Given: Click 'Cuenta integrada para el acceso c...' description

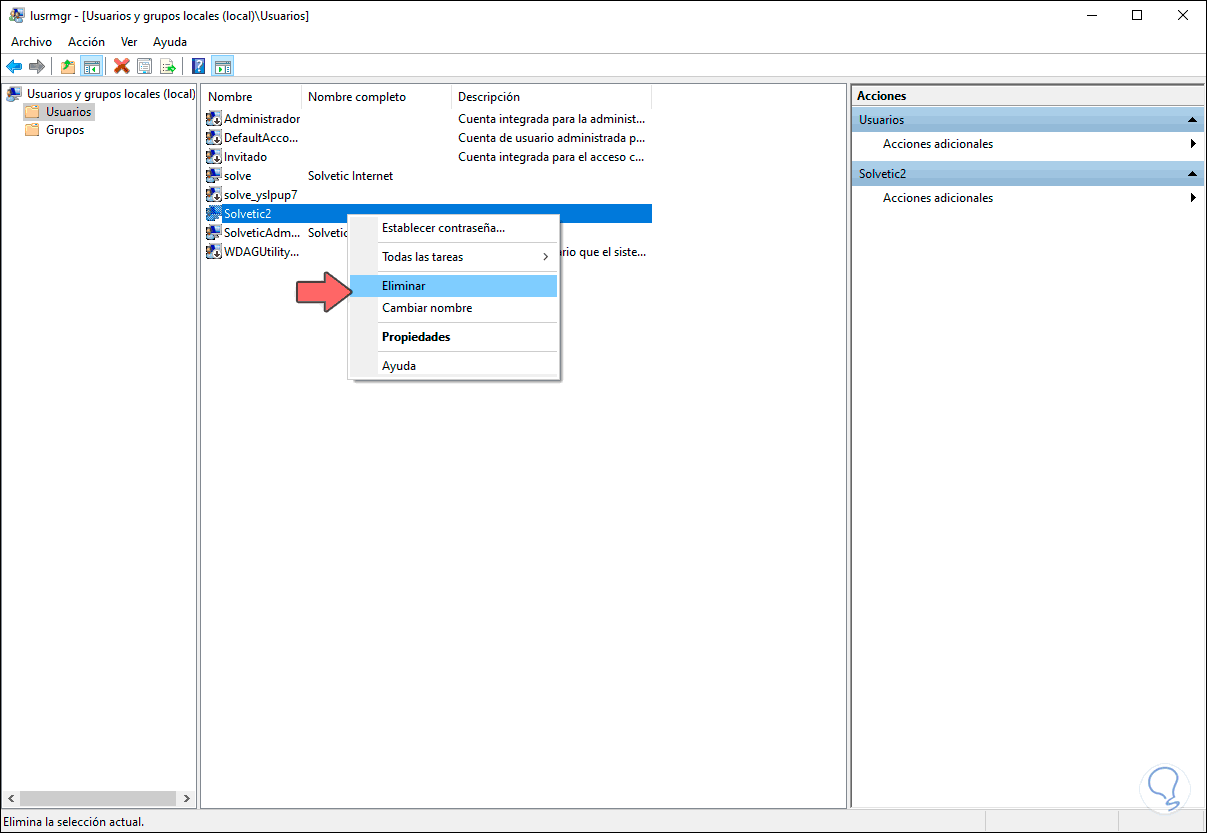Looking at the screenshot, I should 552,157.
